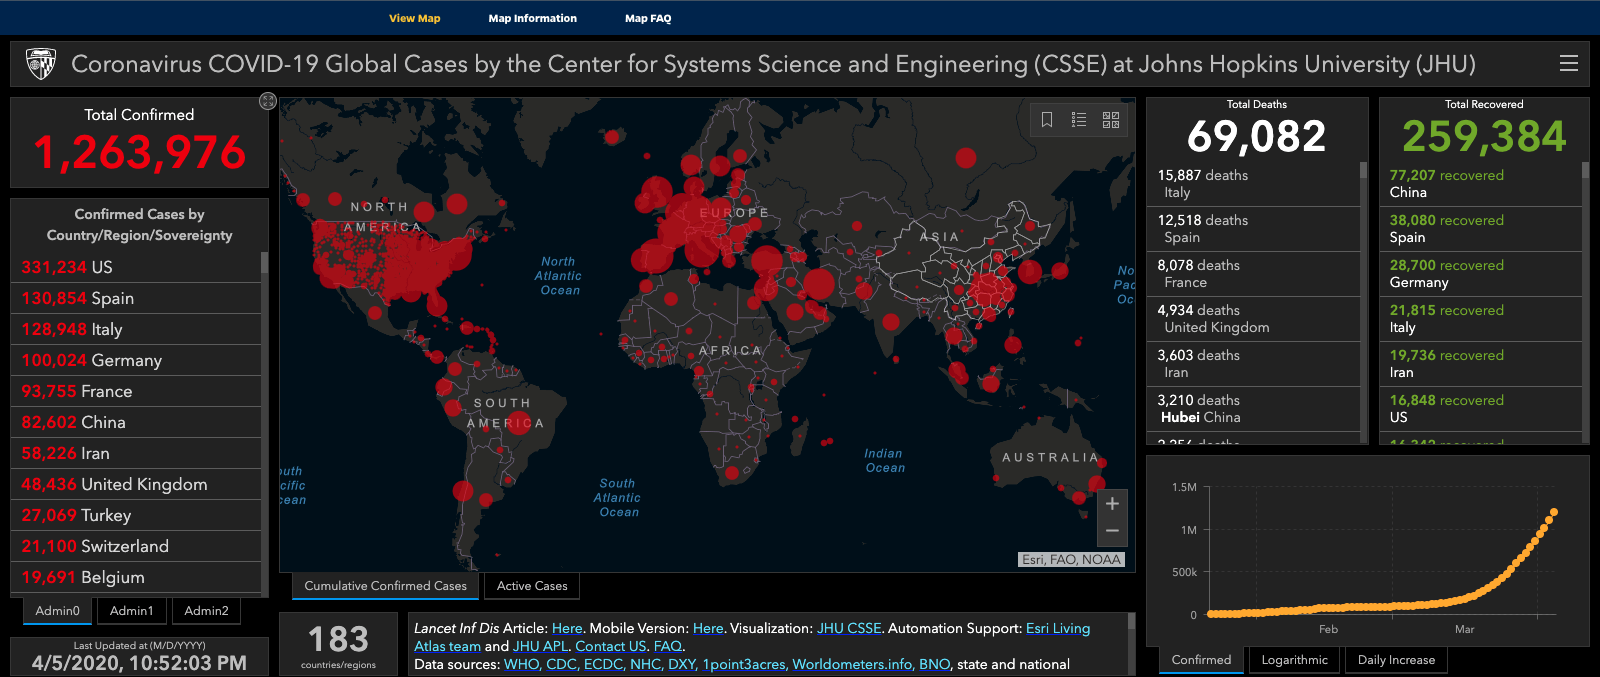1600x677 pixels.
Task: Click the 3,210 deaths Hubei China entry
Action: click(x=1253, y=409)
